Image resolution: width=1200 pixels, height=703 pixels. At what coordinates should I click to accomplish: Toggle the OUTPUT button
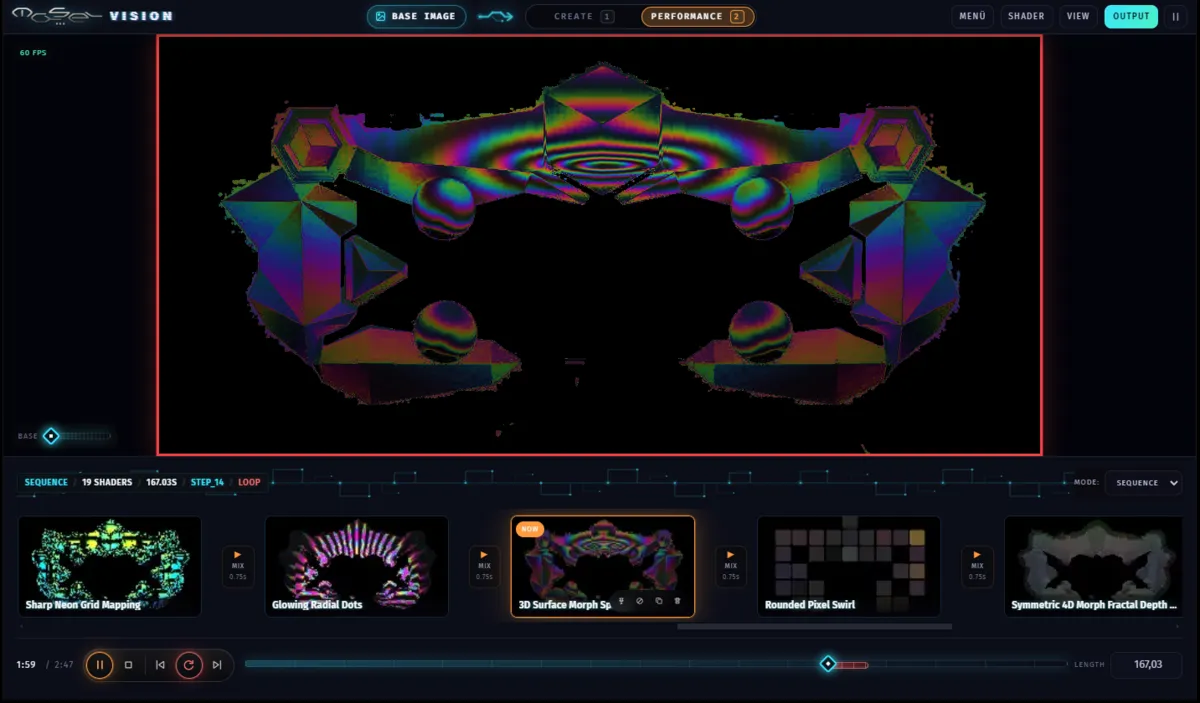pyautogui.click(x=1131, y=16)
